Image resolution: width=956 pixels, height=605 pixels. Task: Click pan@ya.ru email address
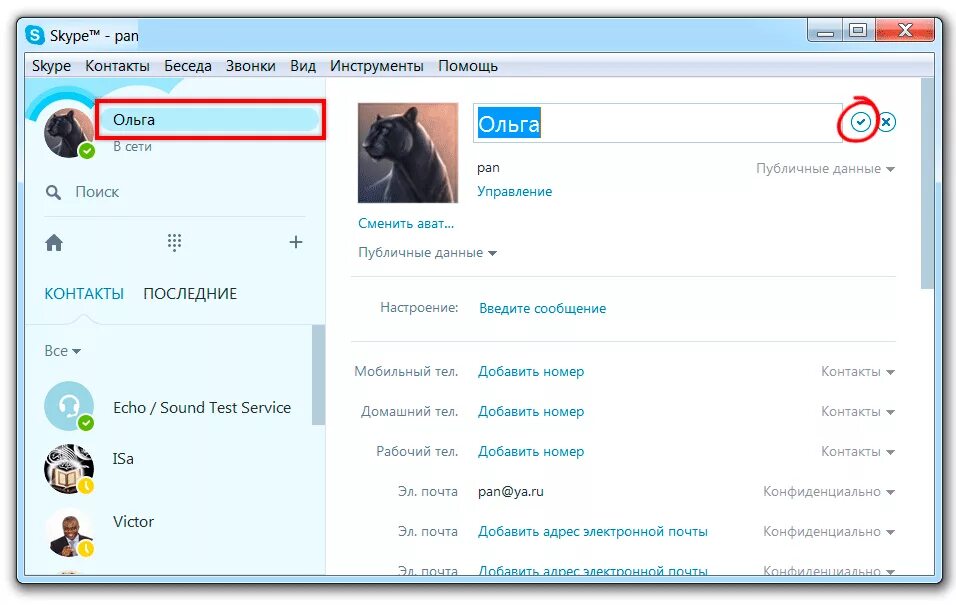pos(511,492)
